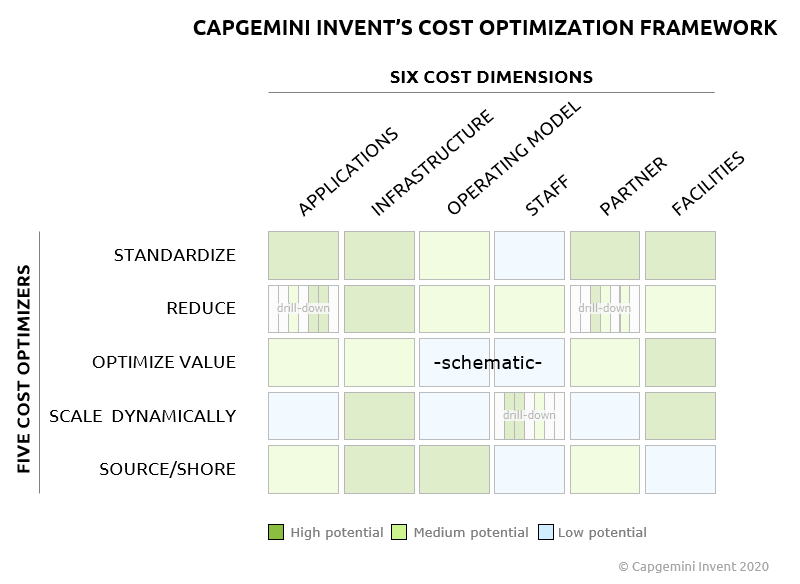Select the Source/Shore row label
Screen dimensions: 800x584
[168, 469]
